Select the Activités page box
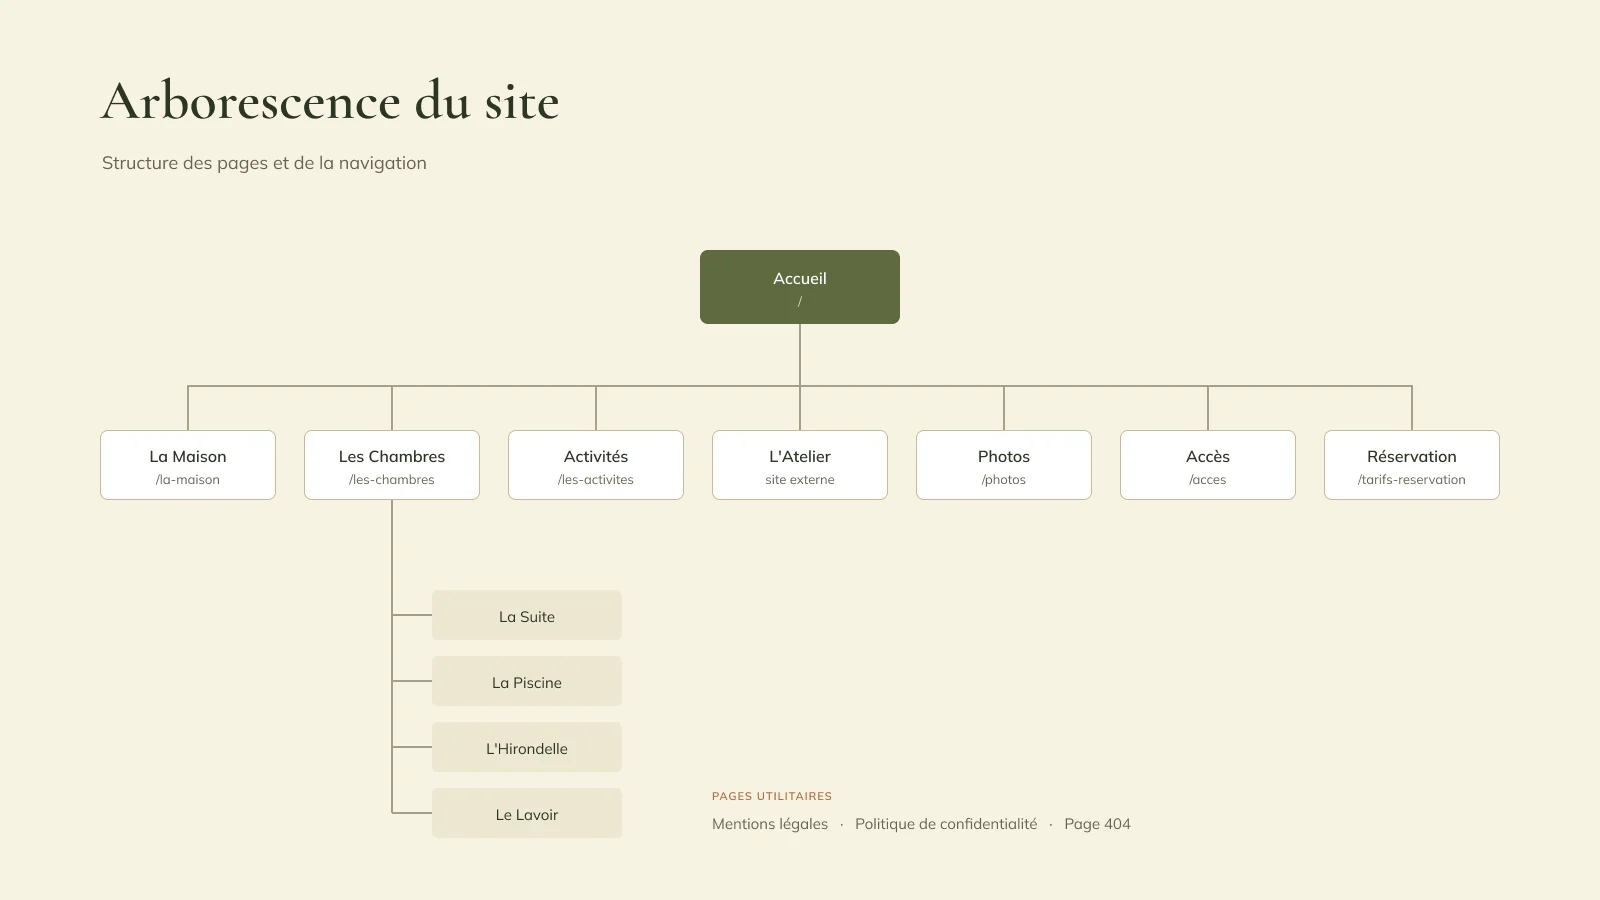The image size is (1600, 900). coord(596,465)
